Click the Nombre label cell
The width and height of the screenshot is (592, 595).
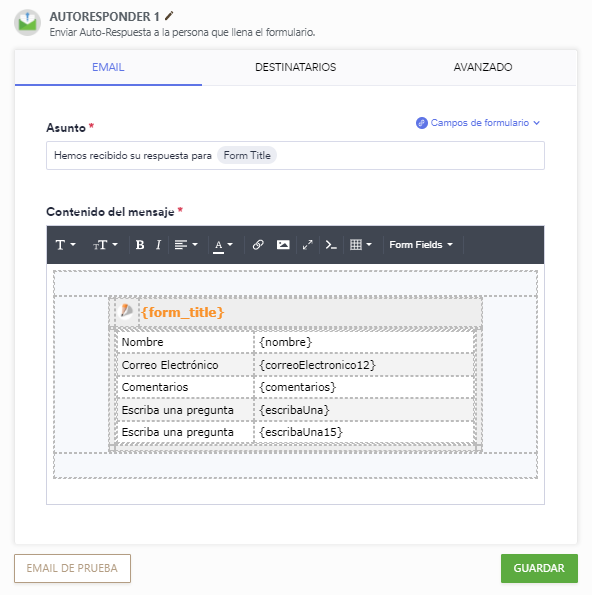186,342
